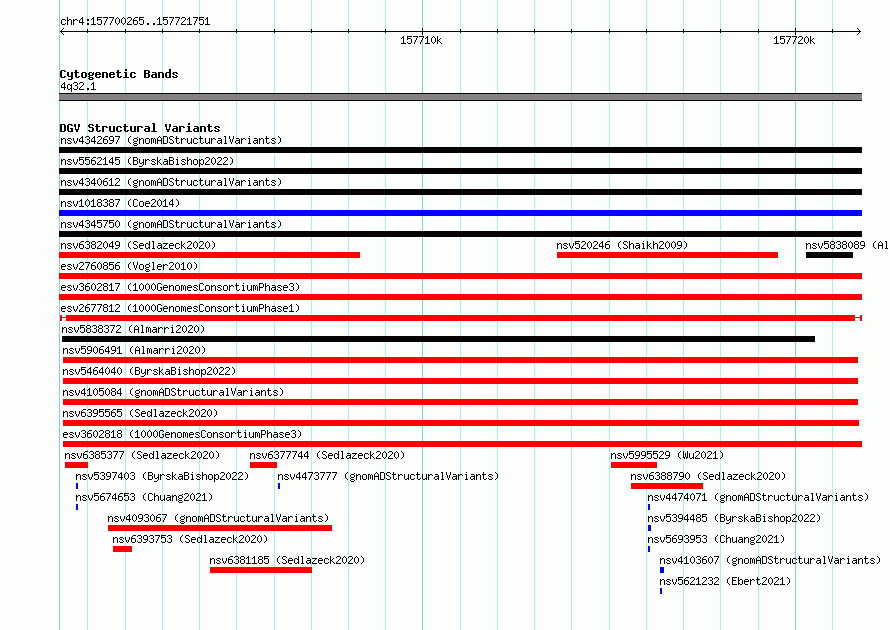This screenshot has height=630, width=890.
Task: Open nsv6388790 (Sedlazeck2020) label
Action: (708, 476)
